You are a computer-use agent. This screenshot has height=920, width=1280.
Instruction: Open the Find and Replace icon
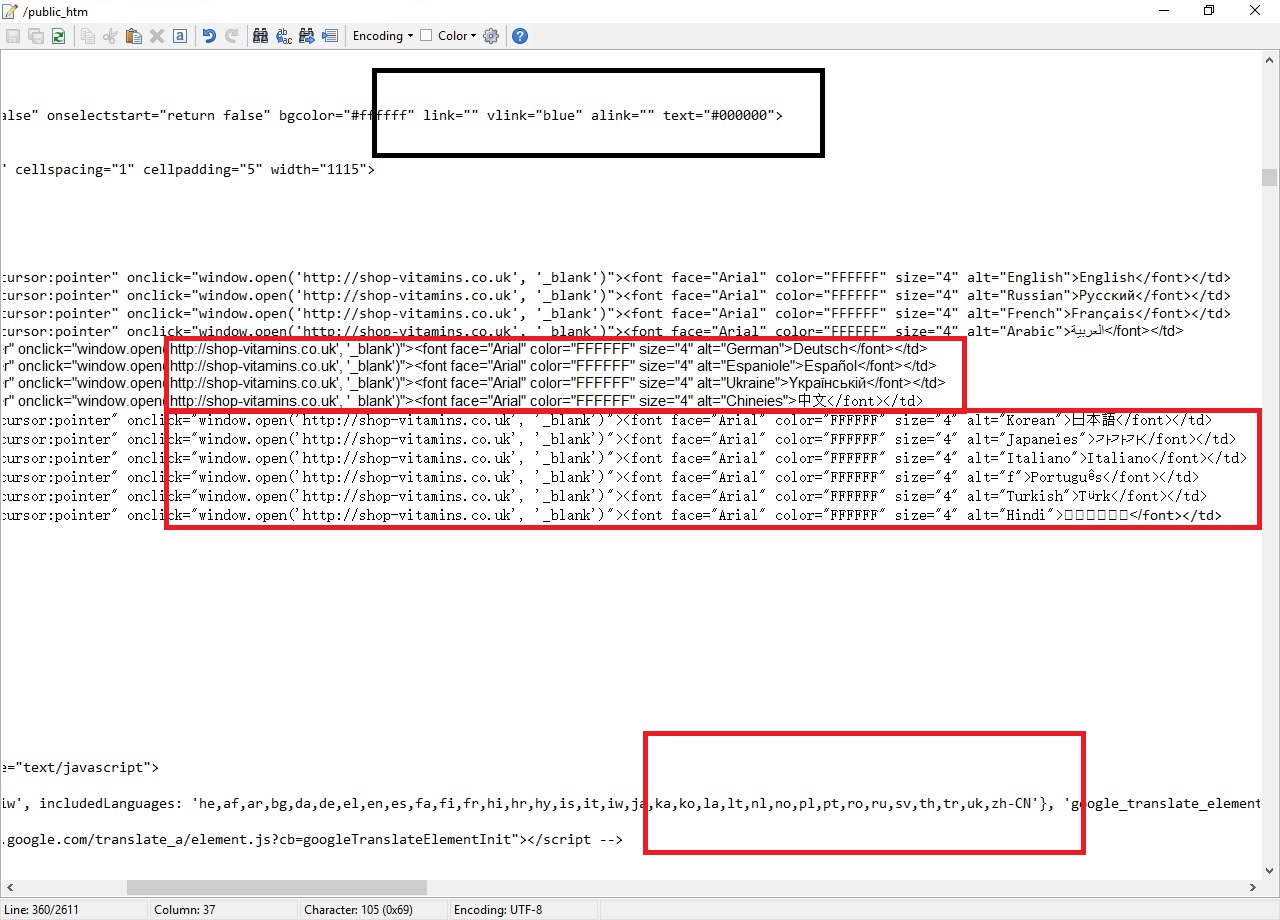click(283, 36)
